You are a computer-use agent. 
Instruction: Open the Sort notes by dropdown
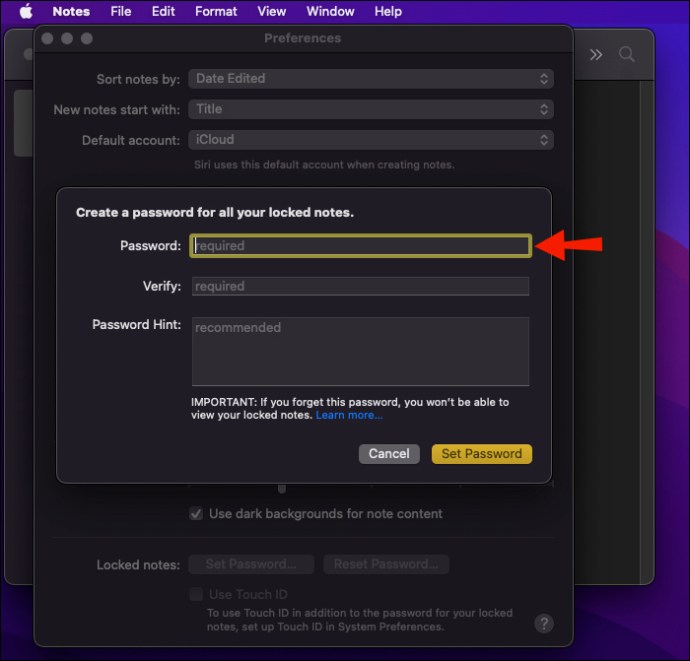[x=371, y=79]
